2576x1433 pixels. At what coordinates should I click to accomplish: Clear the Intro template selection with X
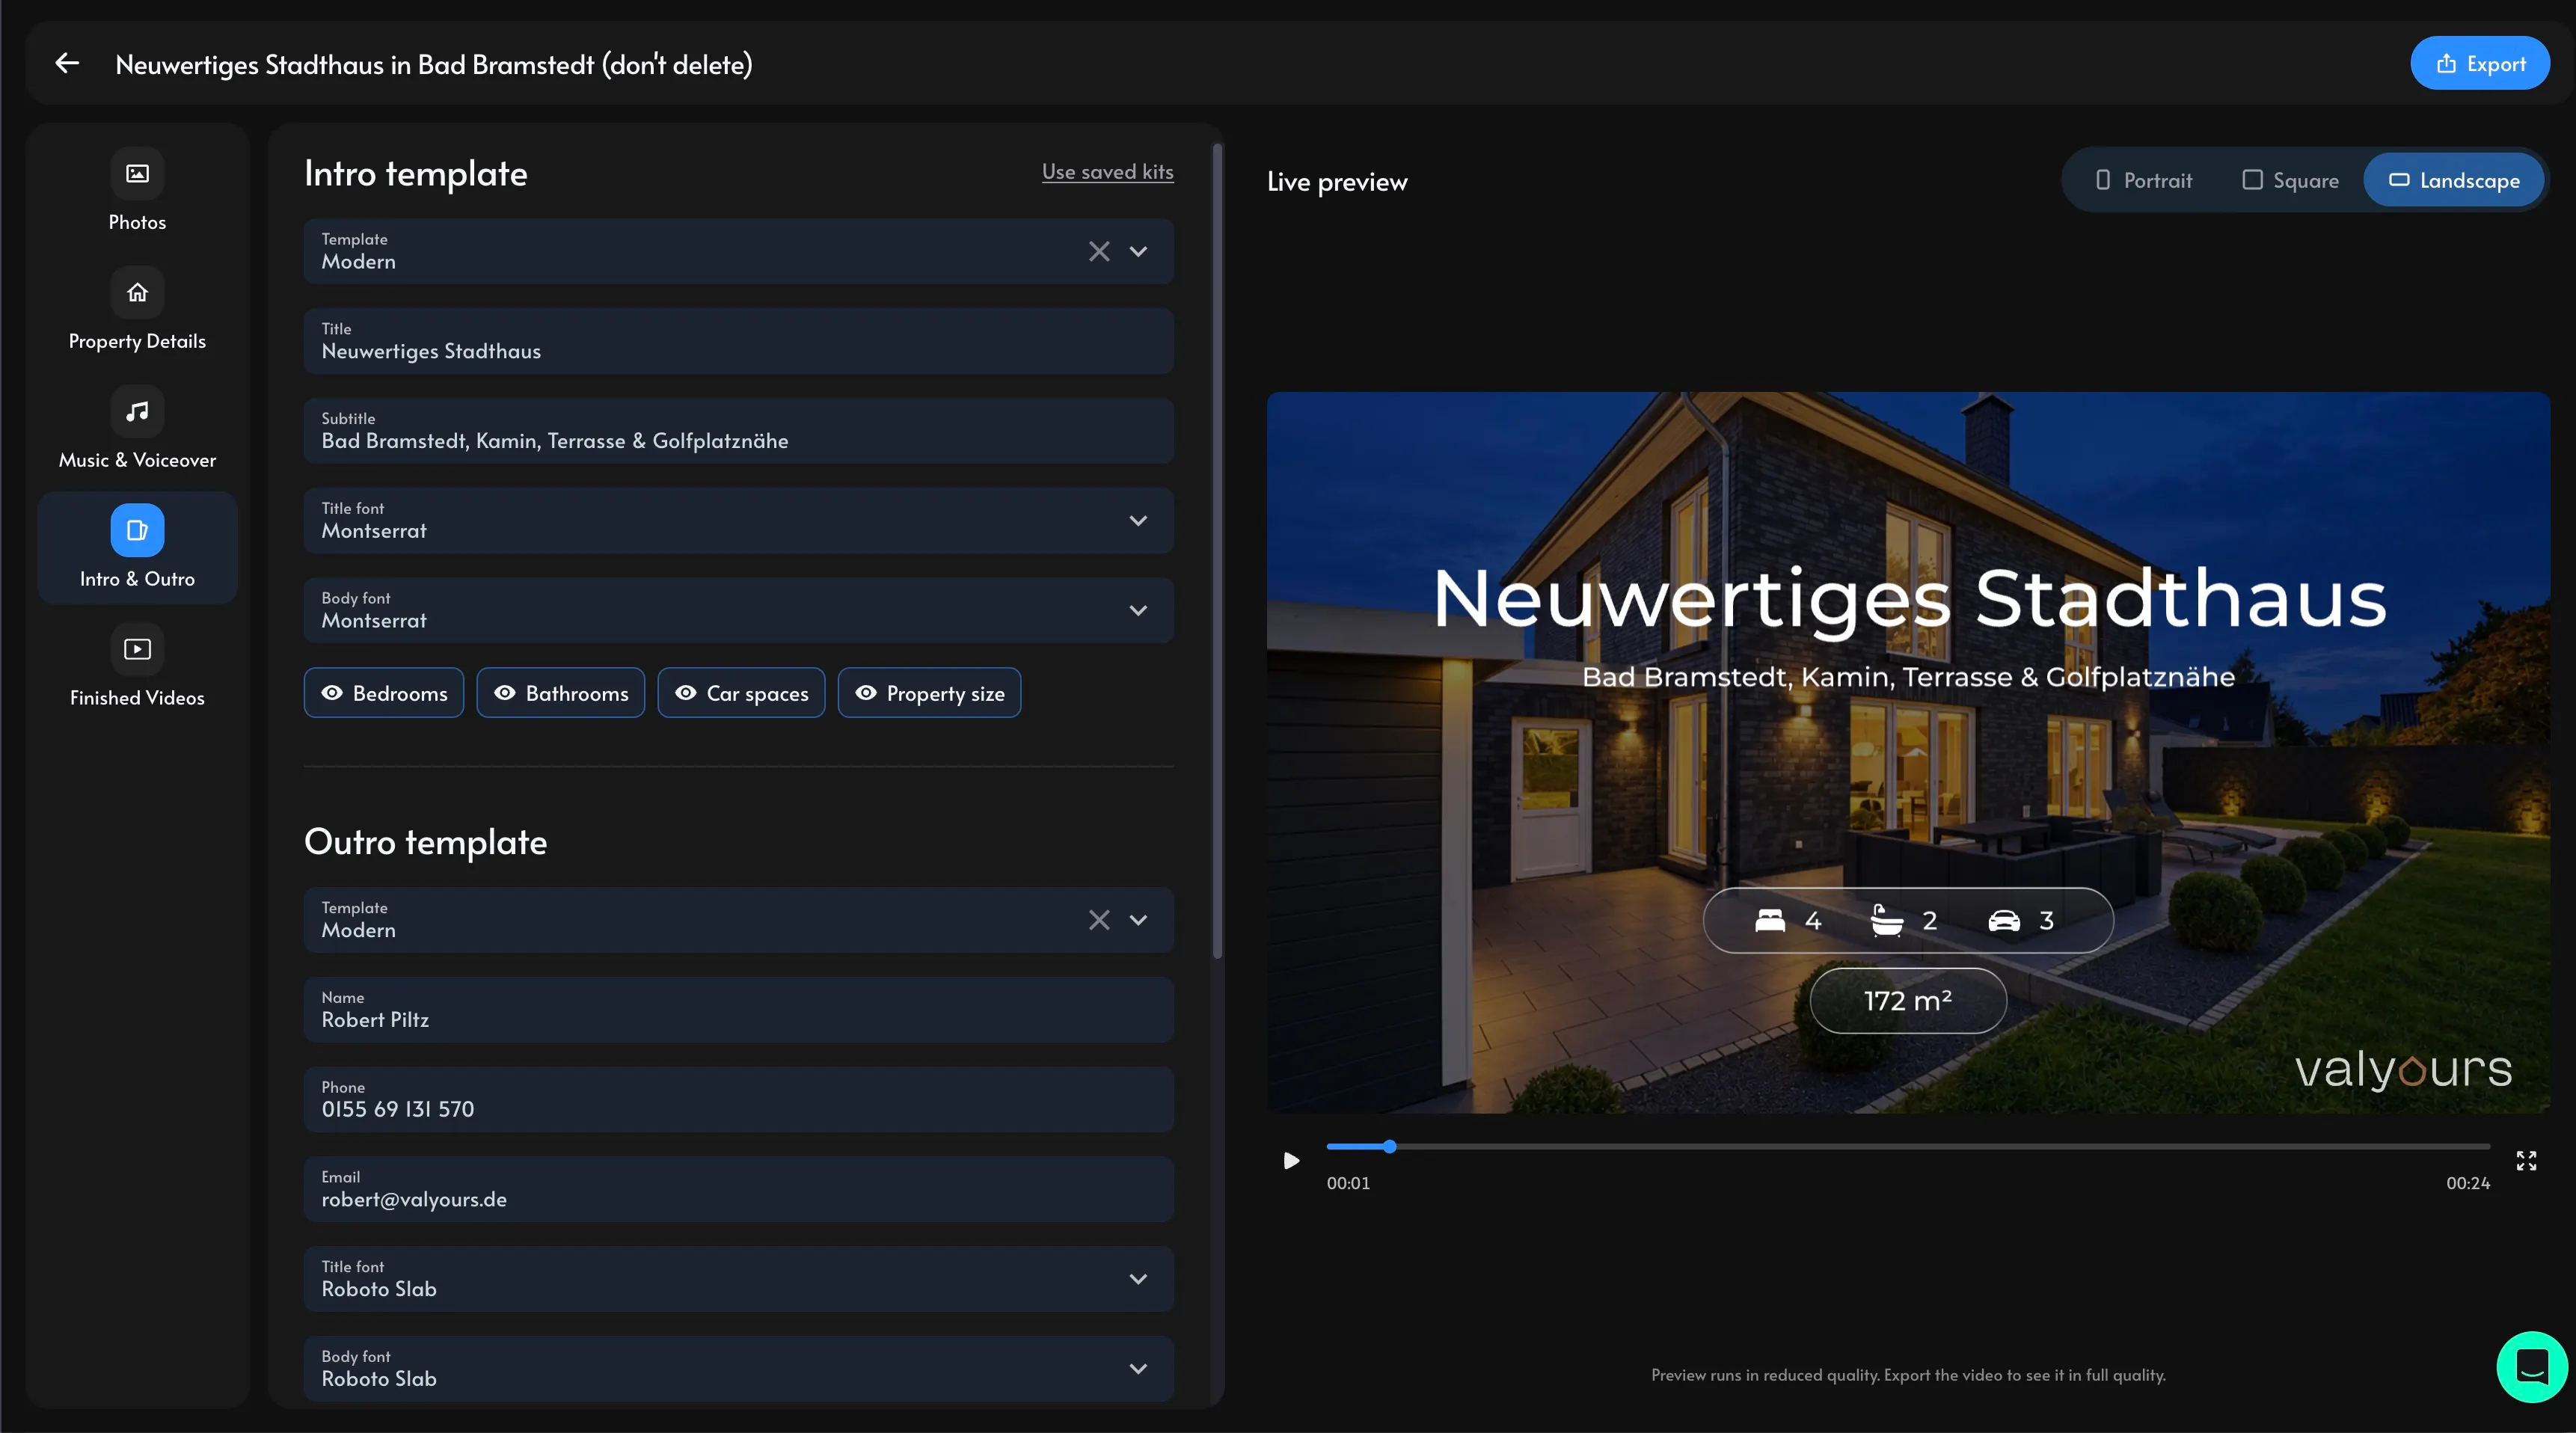click(1099, 251)
